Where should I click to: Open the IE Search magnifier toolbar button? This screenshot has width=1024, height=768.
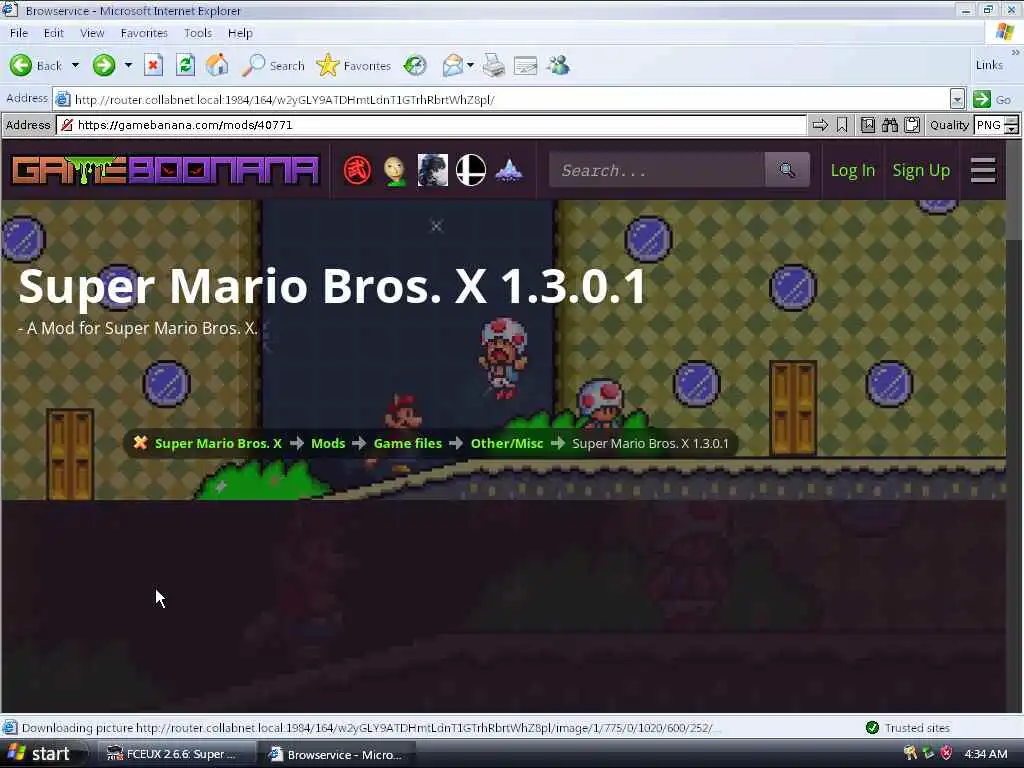click(273, 65)
